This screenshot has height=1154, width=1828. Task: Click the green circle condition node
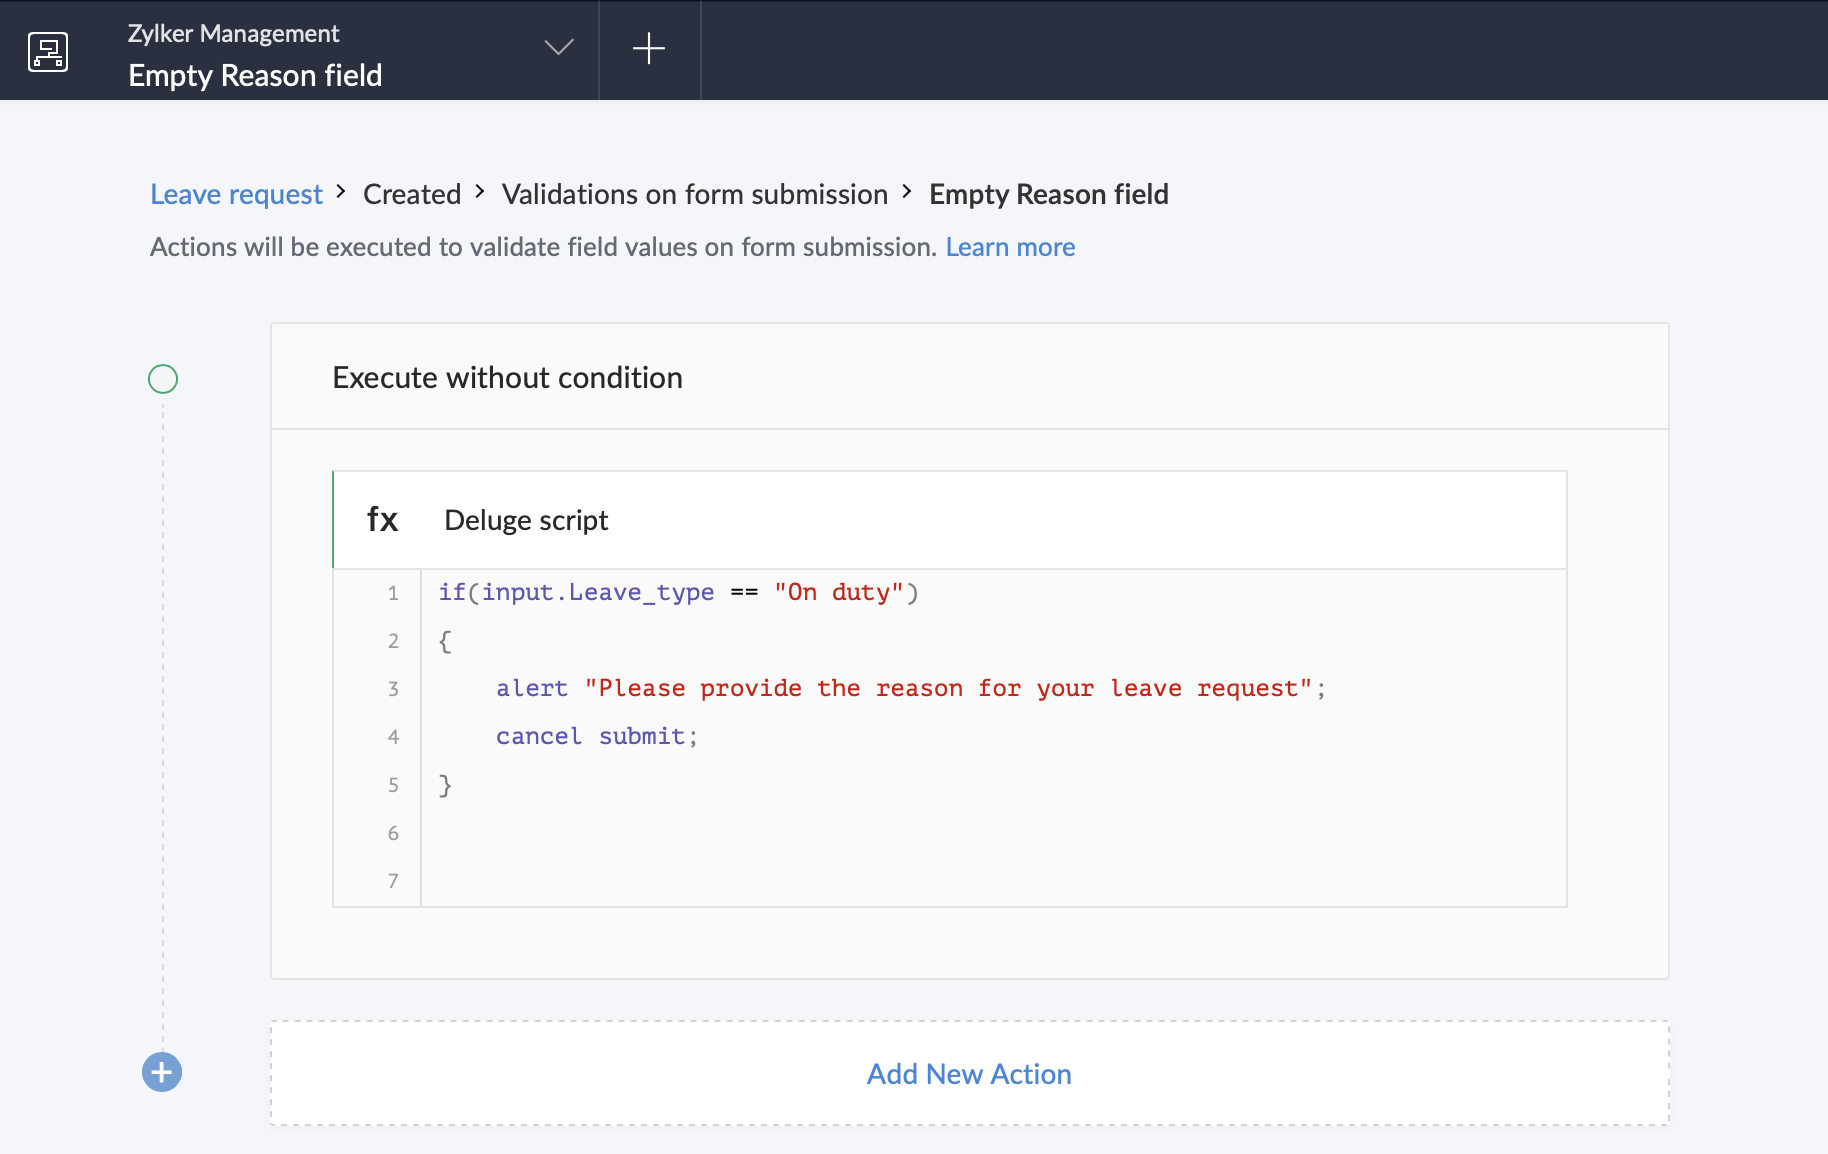pyautogui.click(x=163, y=379)
